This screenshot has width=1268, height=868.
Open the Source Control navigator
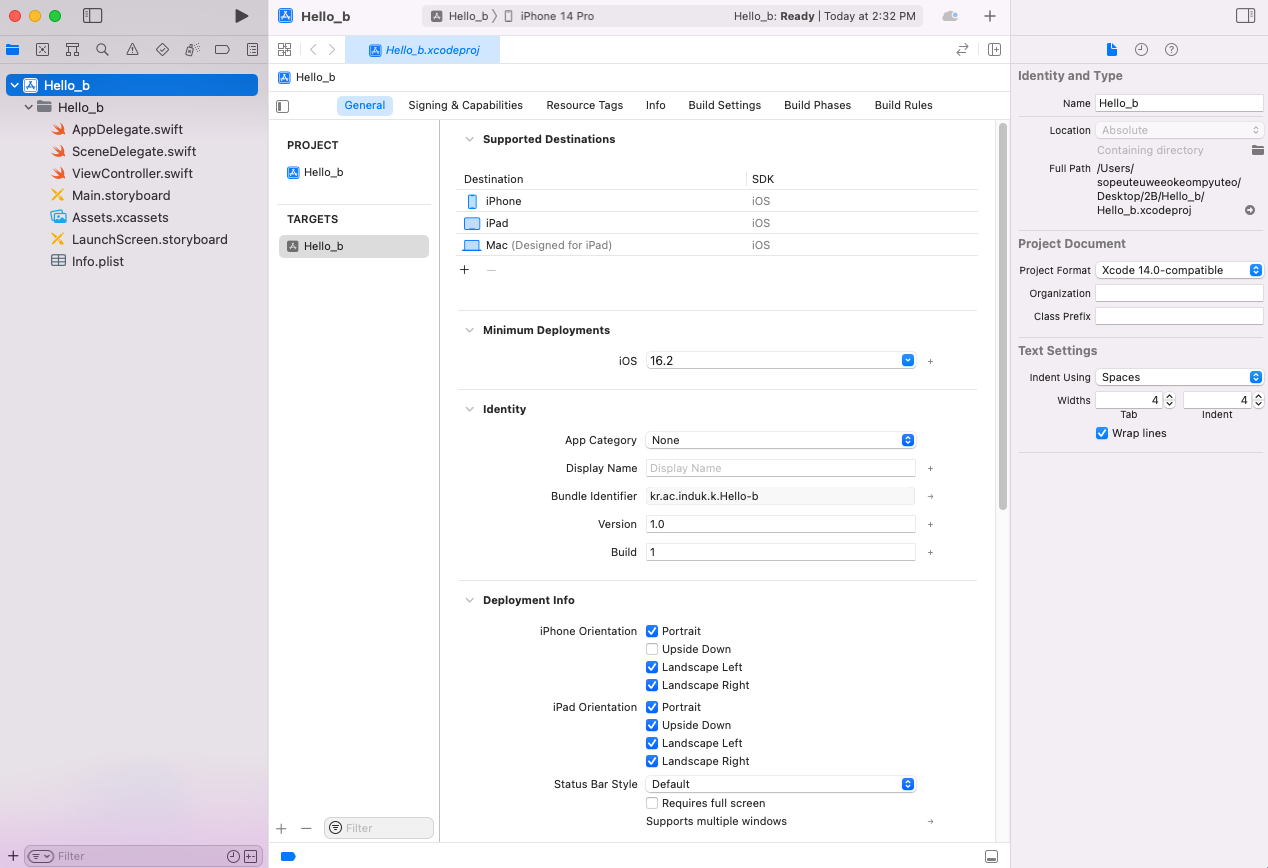click(43, 49)
